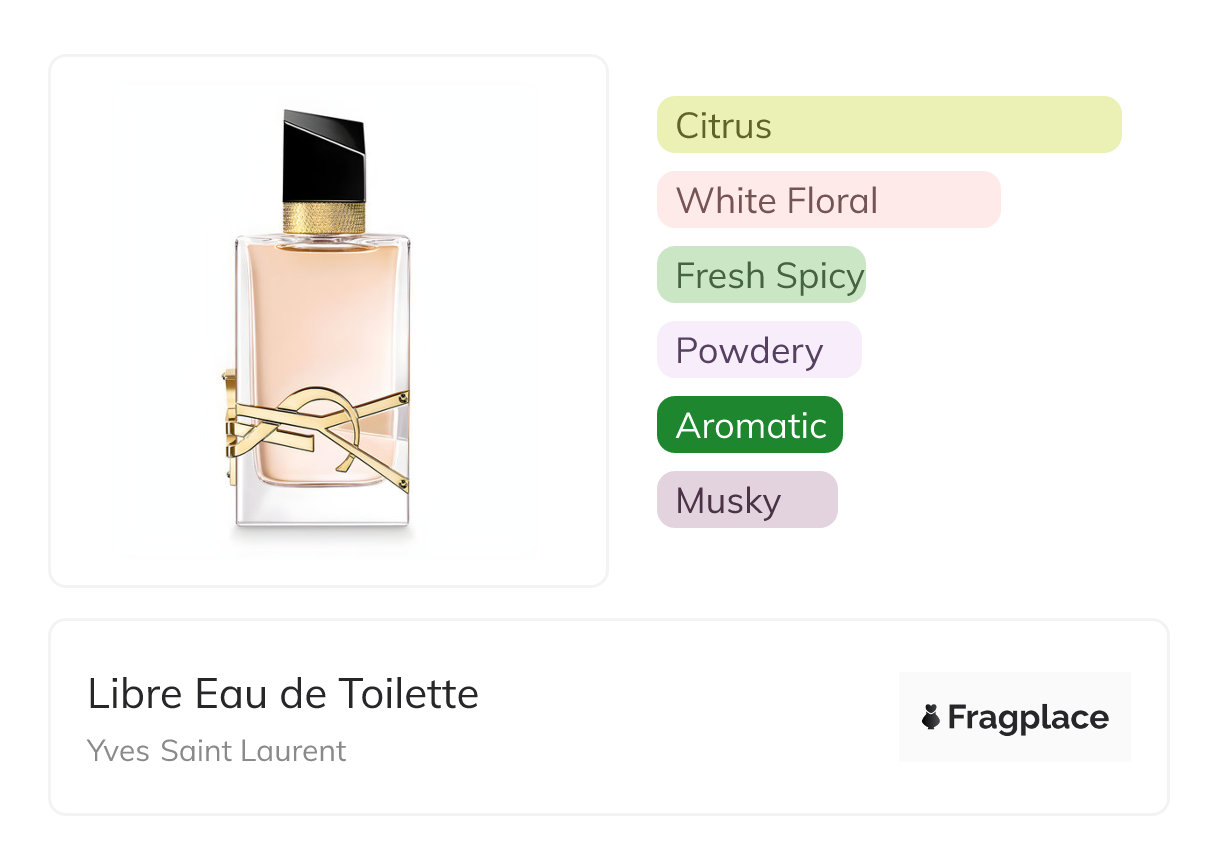
Task: Click the Fragplace bottle icon
Action: [931, 717]
